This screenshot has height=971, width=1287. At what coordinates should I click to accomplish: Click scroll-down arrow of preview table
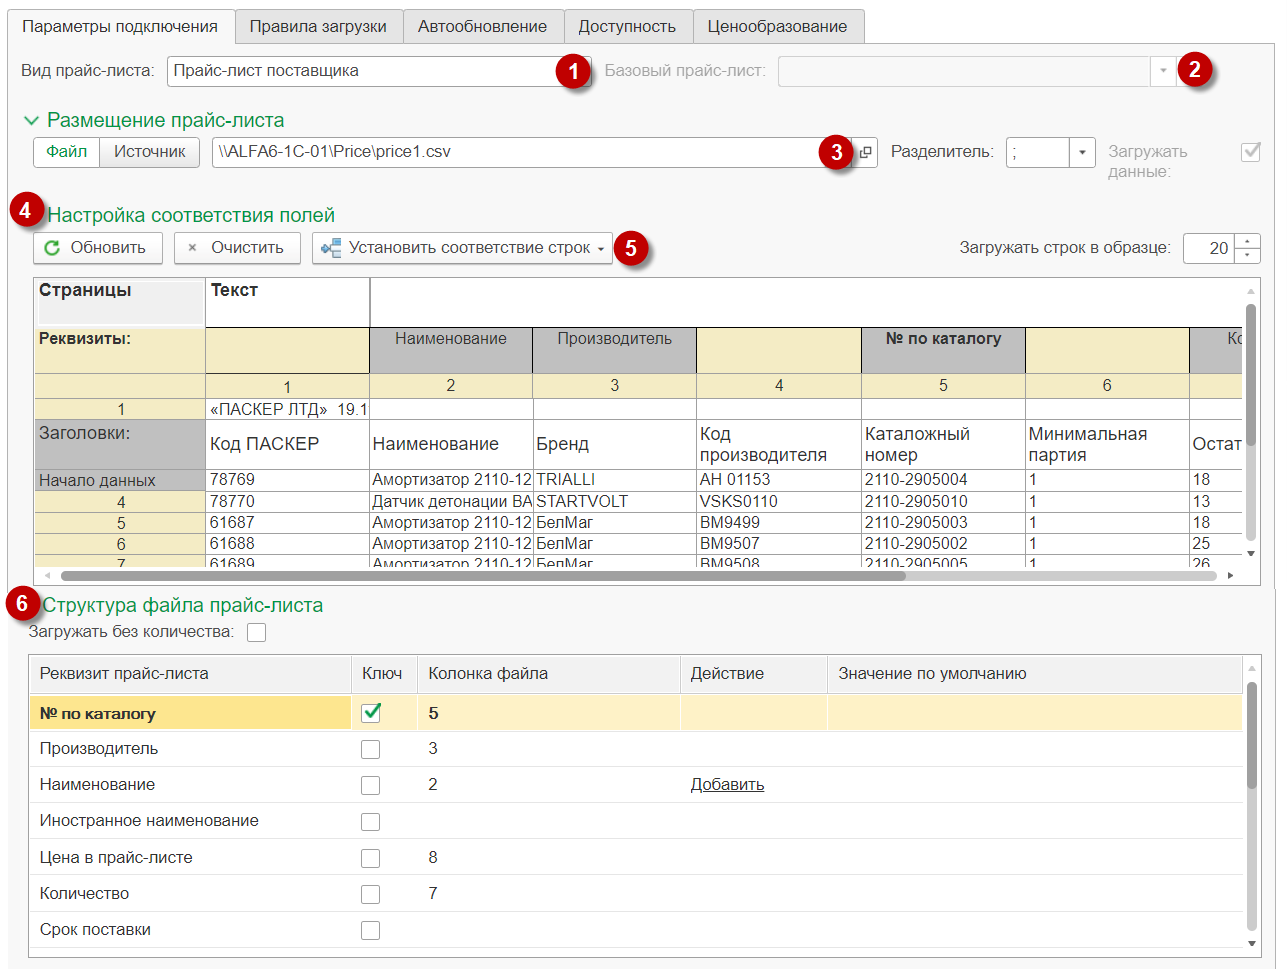tap(1251, 553)
